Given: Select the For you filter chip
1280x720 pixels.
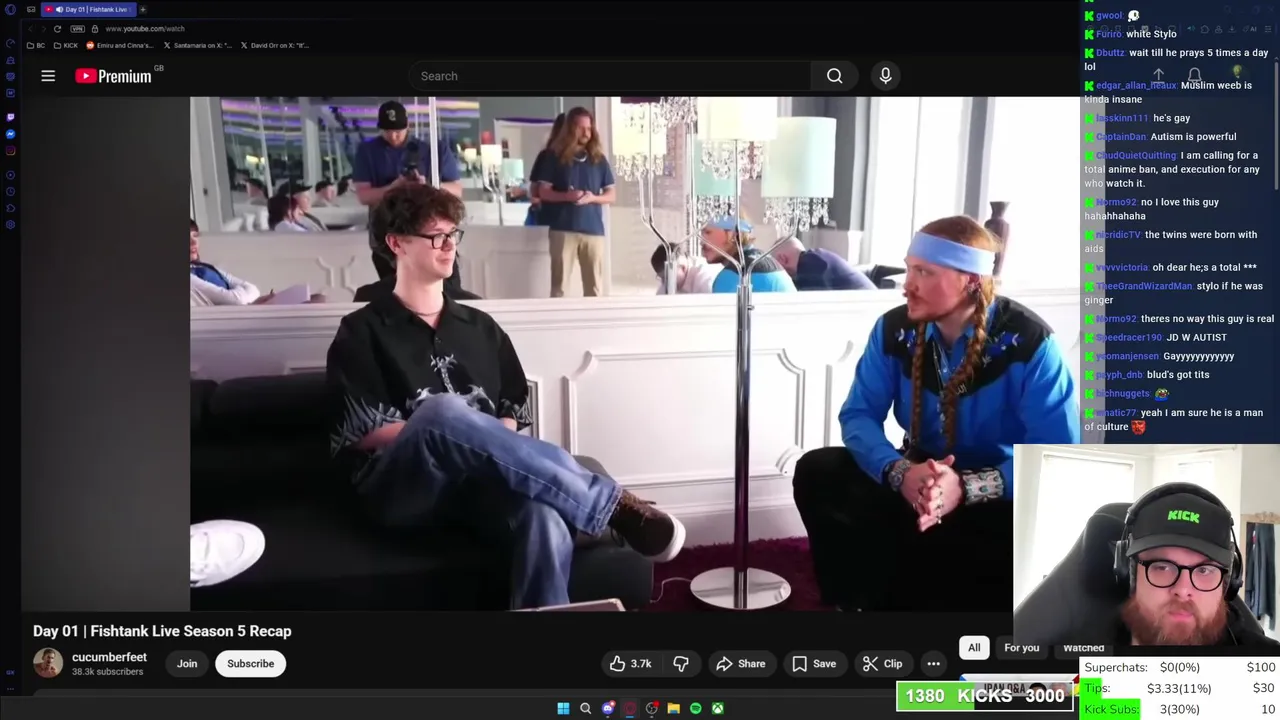Looking at the screenshot, I should coord(1022,648).
